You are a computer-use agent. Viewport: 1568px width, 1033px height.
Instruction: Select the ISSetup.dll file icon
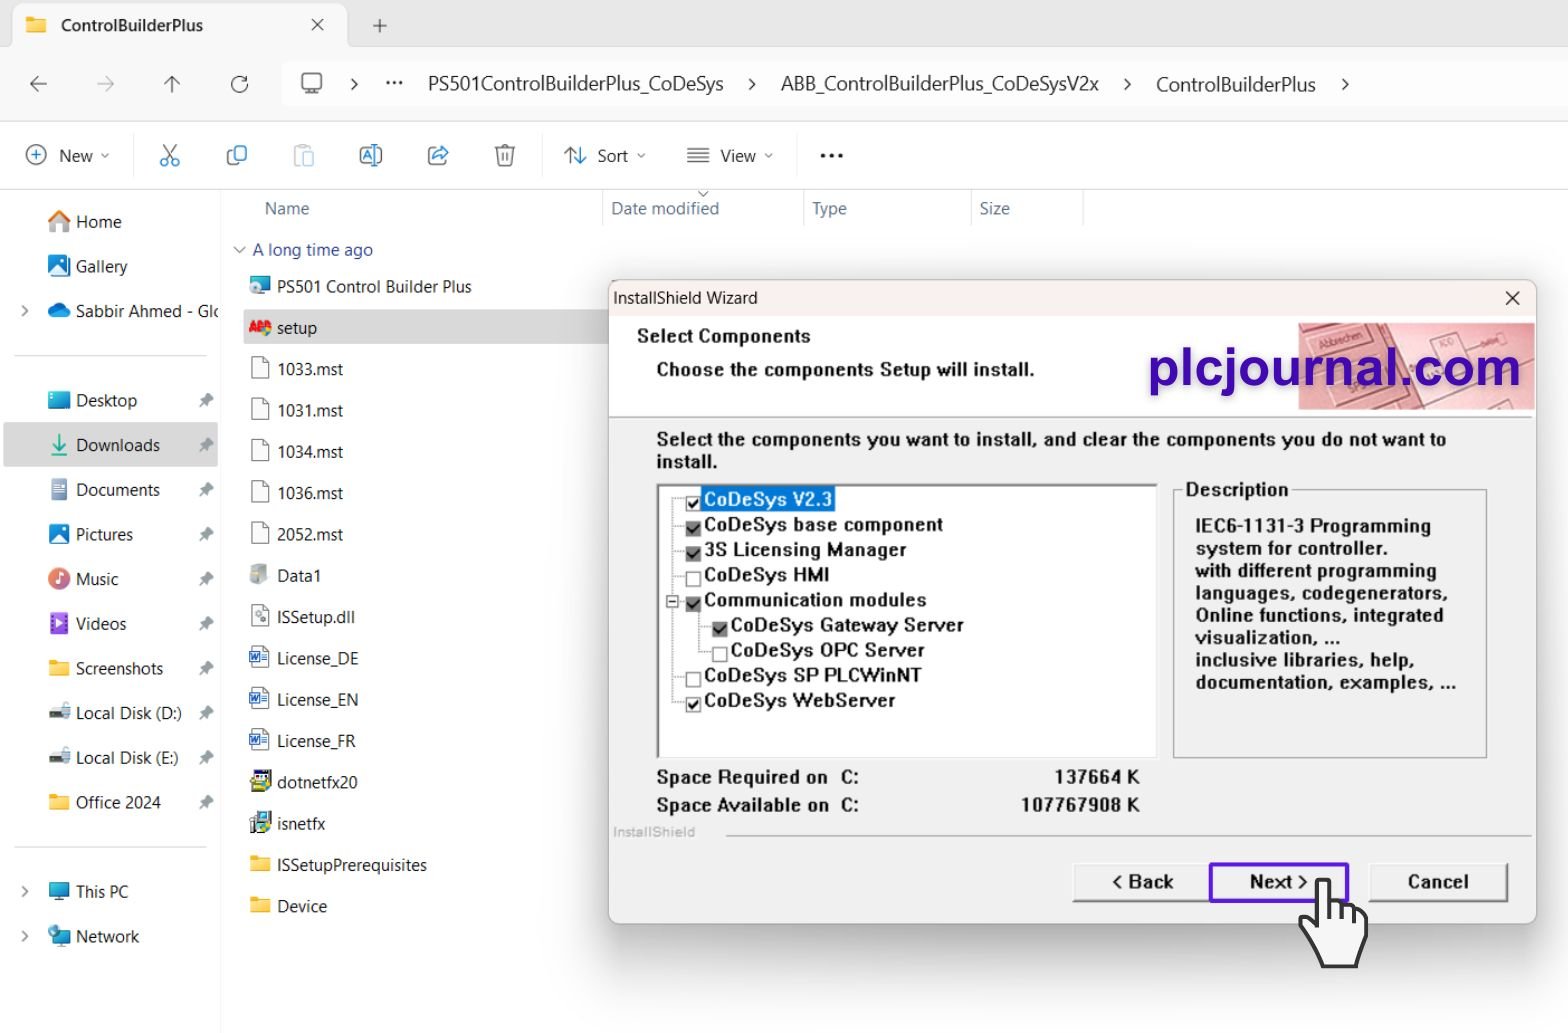(260, 616)
